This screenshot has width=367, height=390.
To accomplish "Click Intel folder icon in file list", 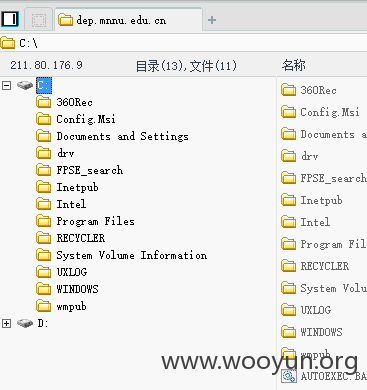I will click(288, 222).
